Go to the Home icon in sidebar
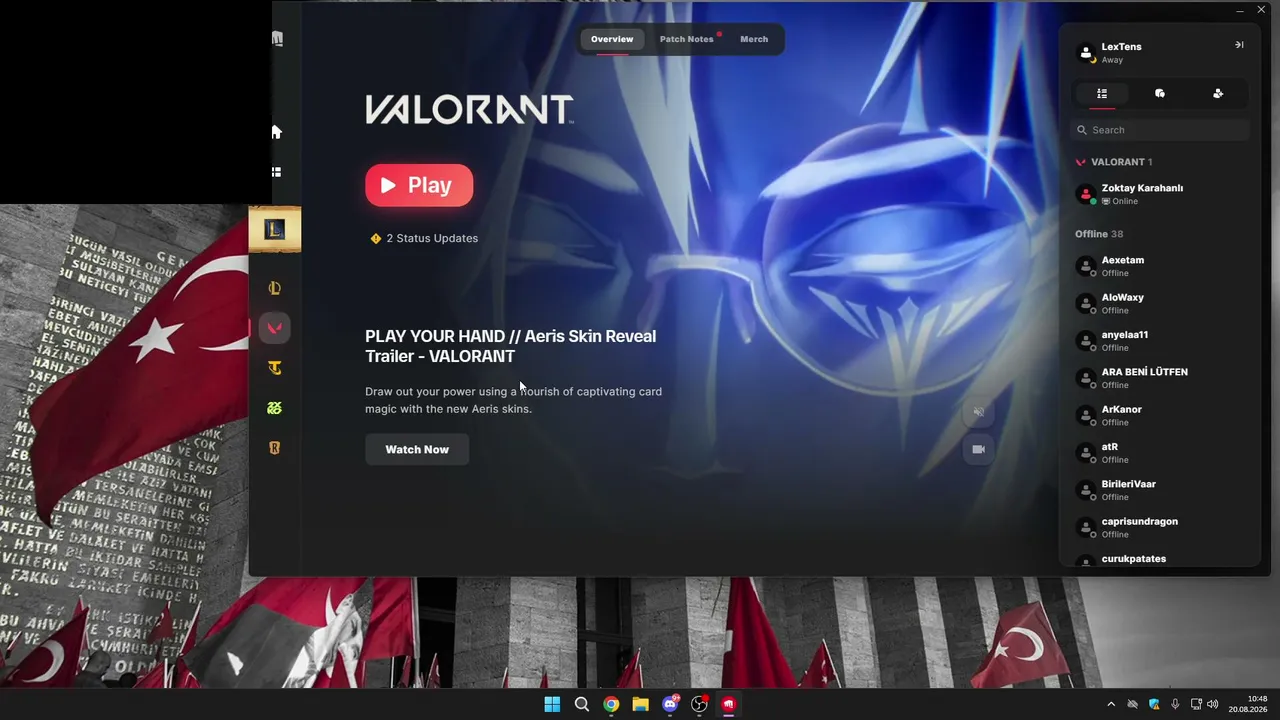This screenshot has height=720, width=1280. tap(277, 132)
